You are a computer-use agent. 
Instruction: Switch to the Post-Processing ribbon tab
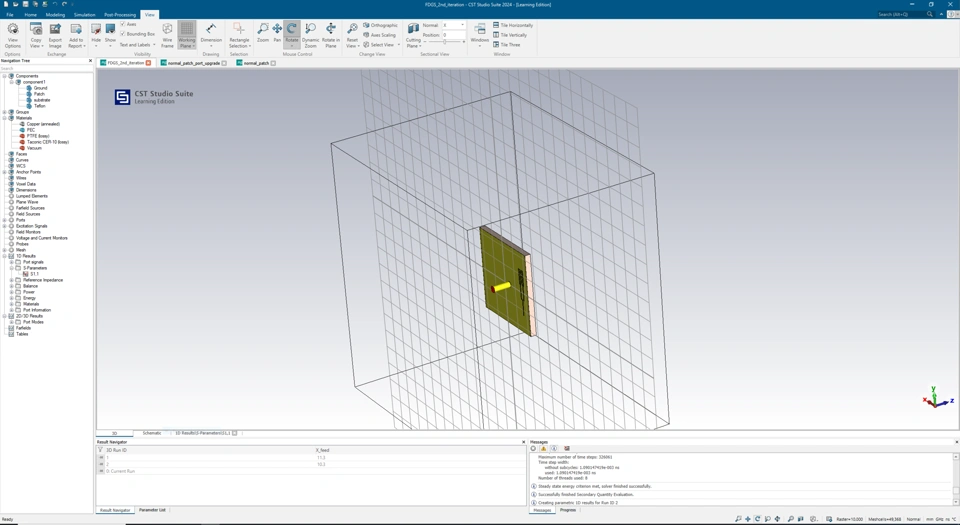pos(120,14)
